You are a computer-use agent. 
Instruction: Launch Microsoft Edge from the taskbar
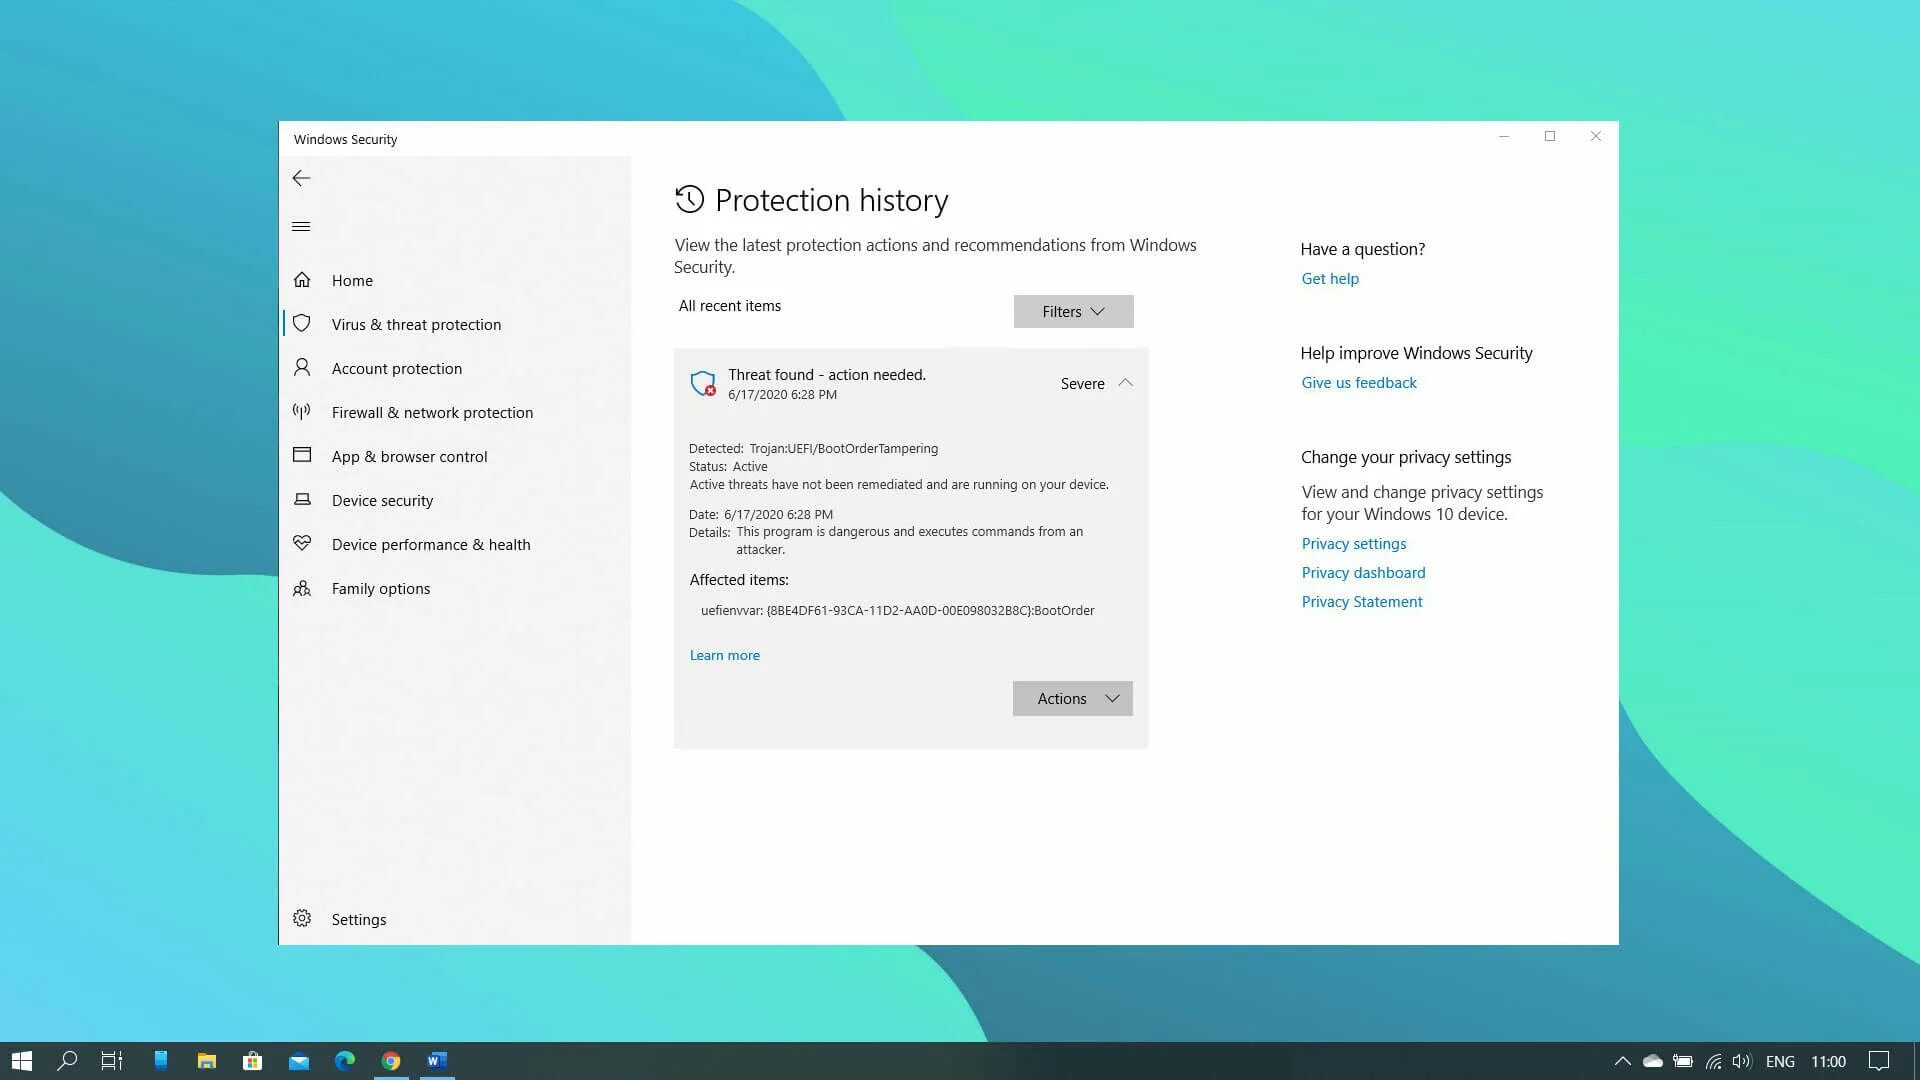click(345, 1061)
